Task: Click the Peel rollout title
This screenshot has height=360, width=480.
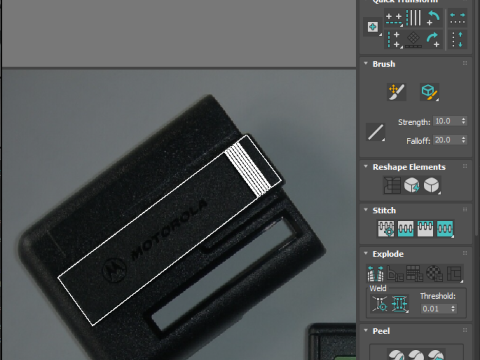Action: pyautogui.click(x=381, y=331)
